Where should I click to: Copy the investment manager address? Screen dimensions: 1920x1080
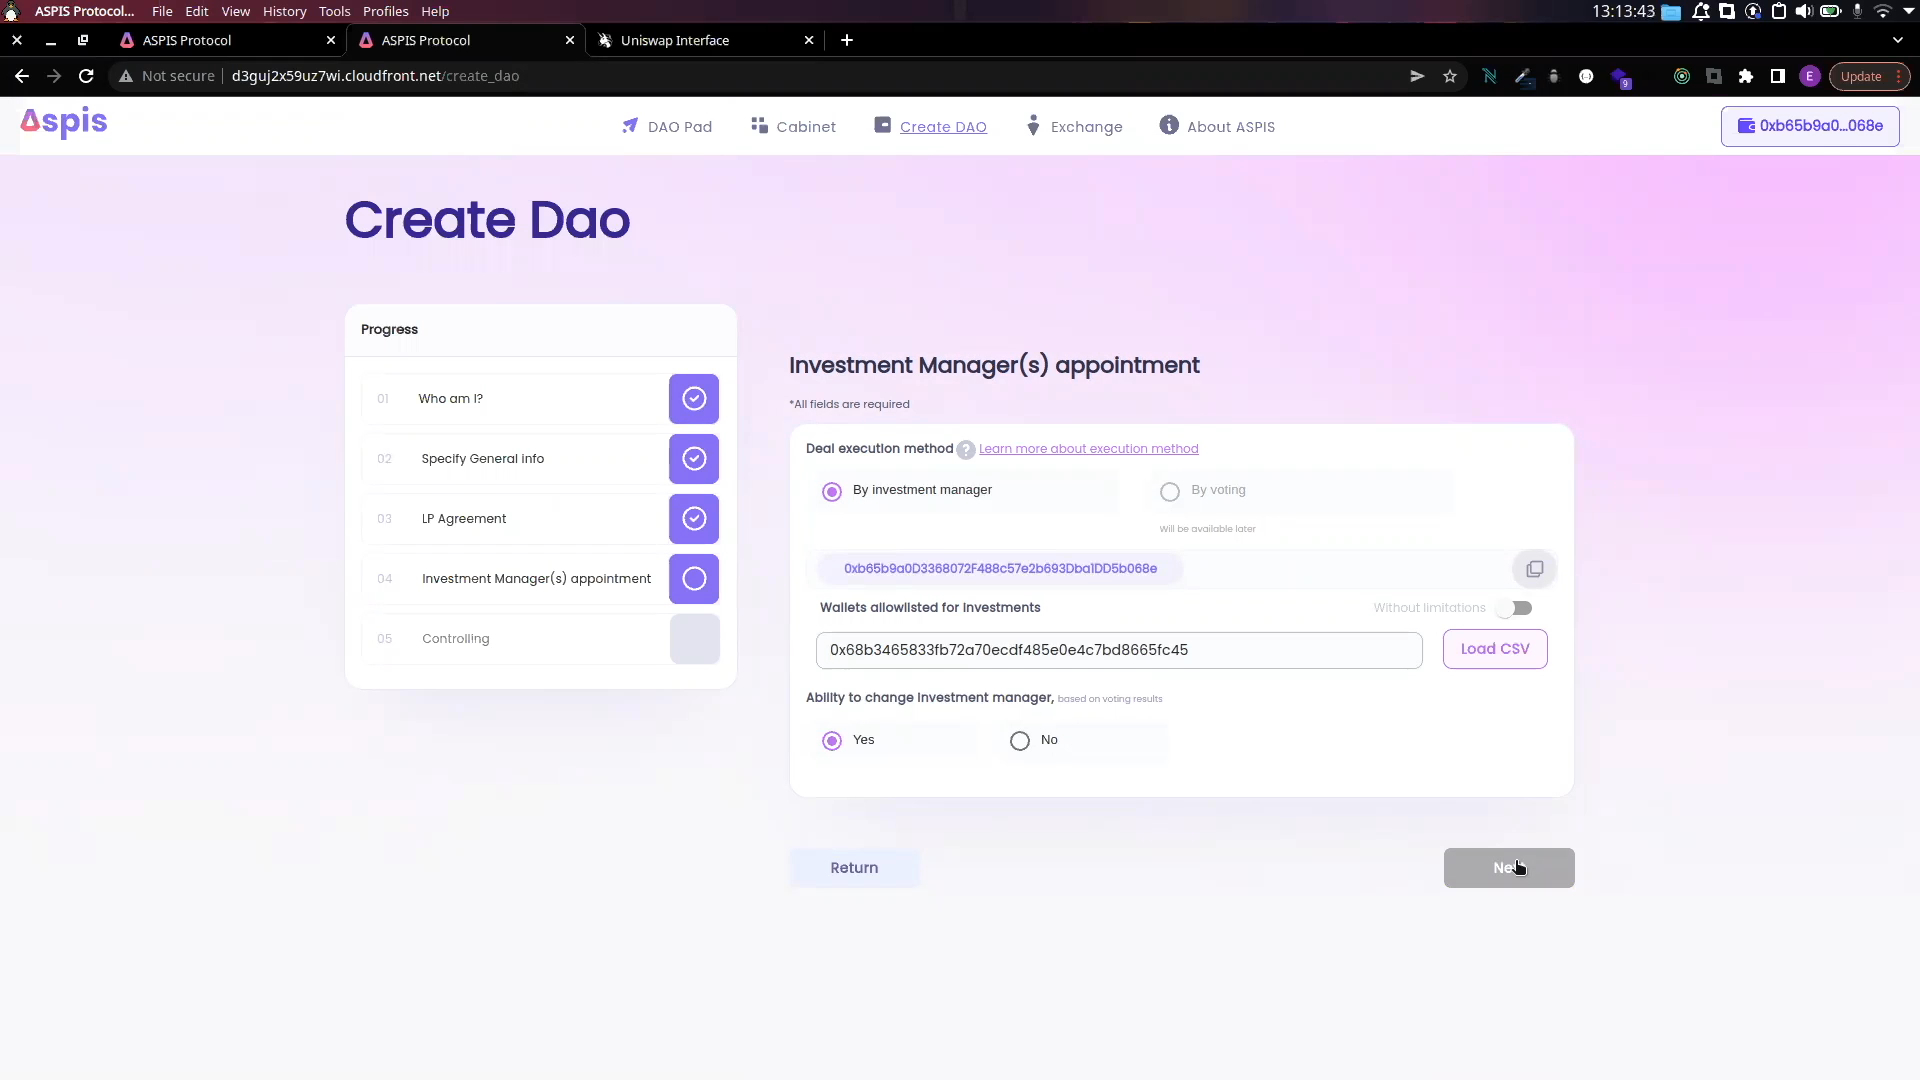coord(1534,569)
